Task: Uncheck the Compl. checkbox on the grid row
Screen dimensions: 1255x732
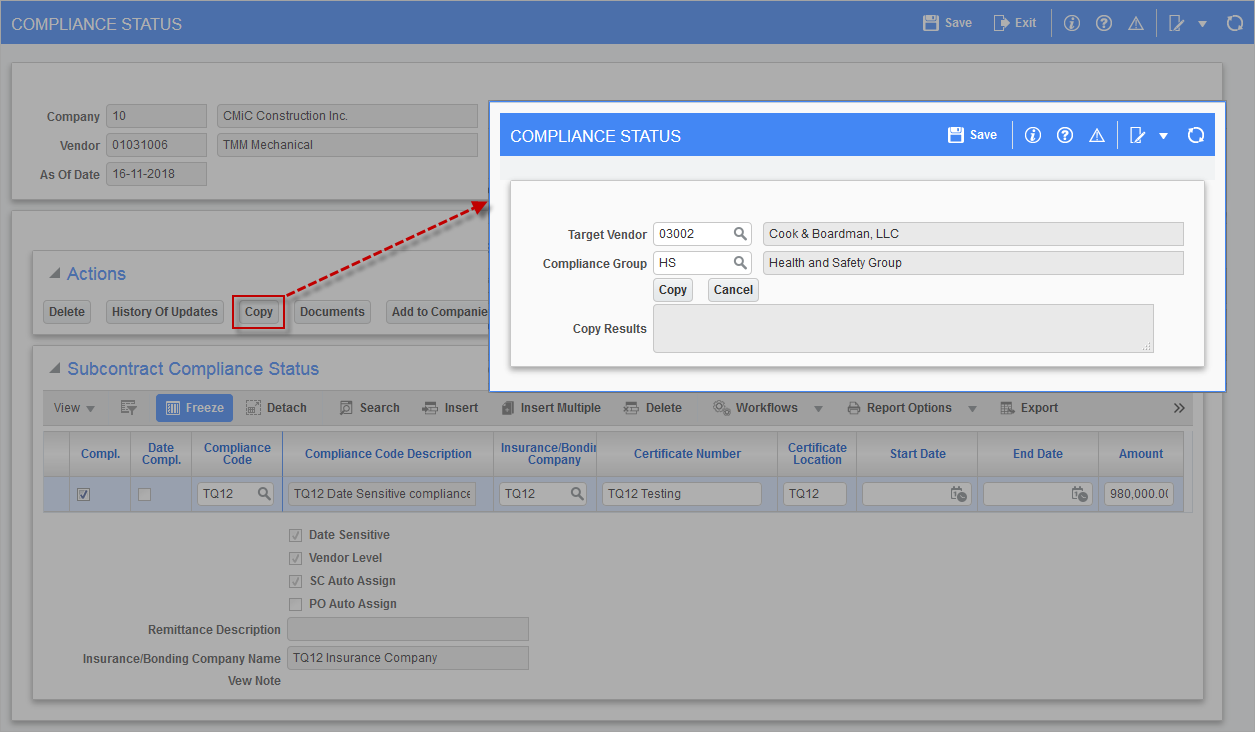Action: pos(83,493)
